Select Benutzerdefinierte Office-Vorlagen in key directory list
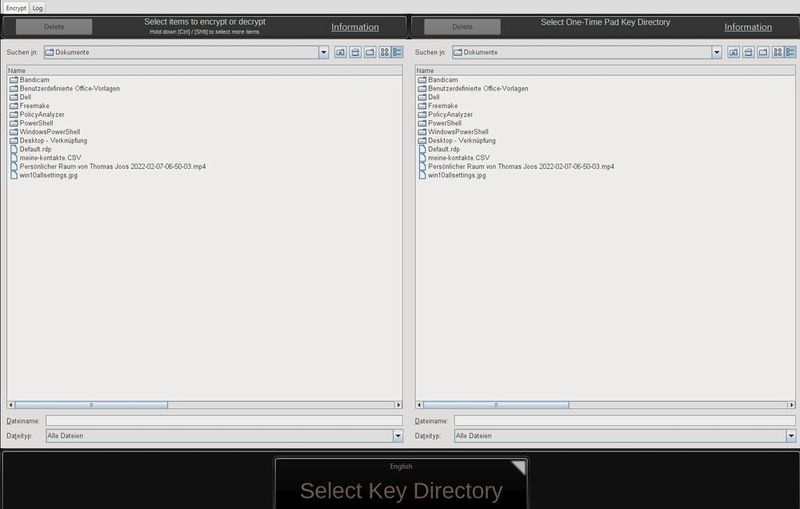 click(473, 88)
